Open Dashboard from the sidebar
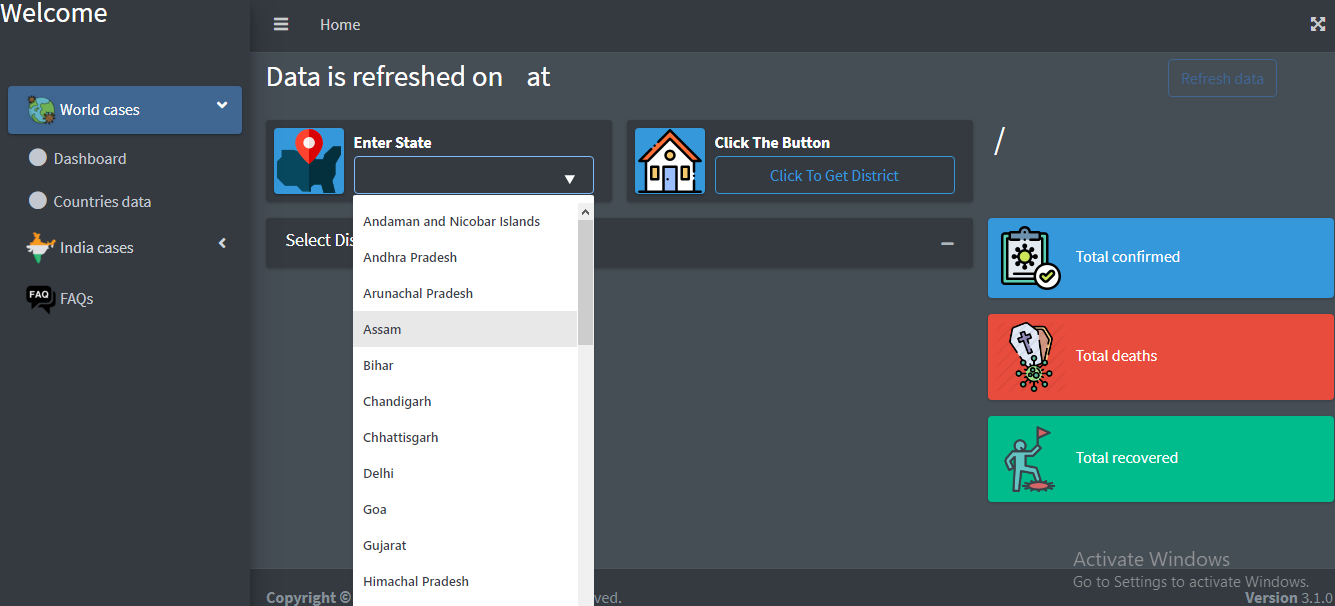The image size is (1335, 606). click(89, 158)
